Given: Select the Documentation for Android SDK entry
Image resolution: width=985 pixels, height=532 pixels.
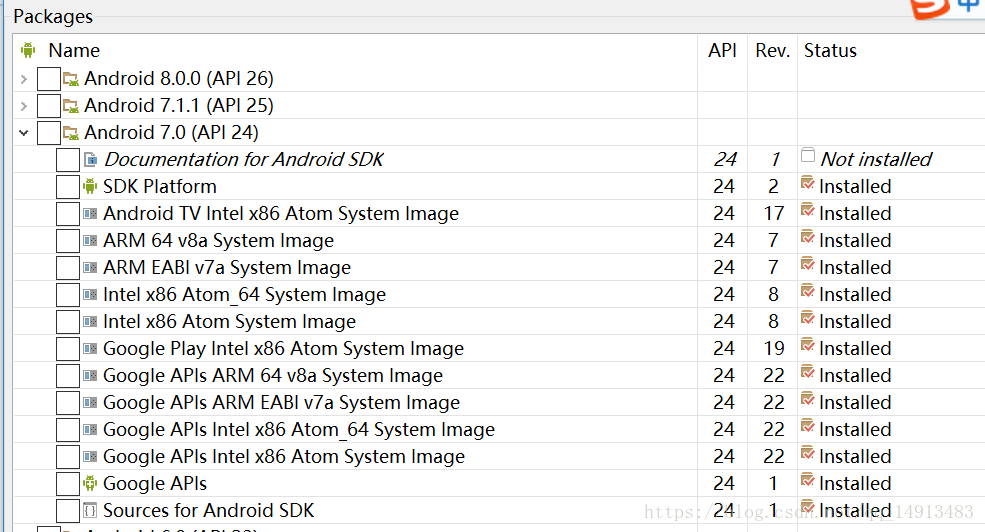Looking at the screenshot, I should pyautogui.click(x=244, y=160).
